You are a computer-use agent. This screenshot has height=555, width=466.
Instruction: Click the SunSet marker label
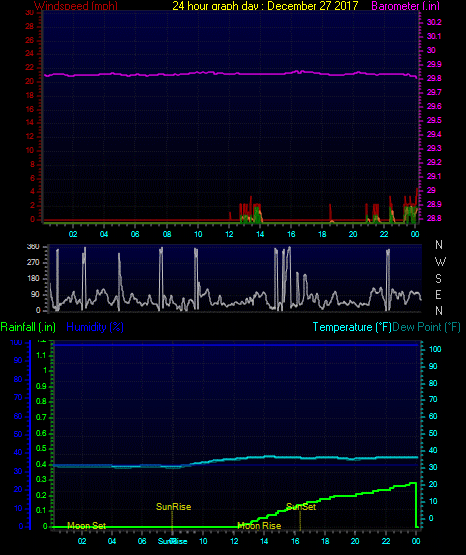(x=301, y=507)
